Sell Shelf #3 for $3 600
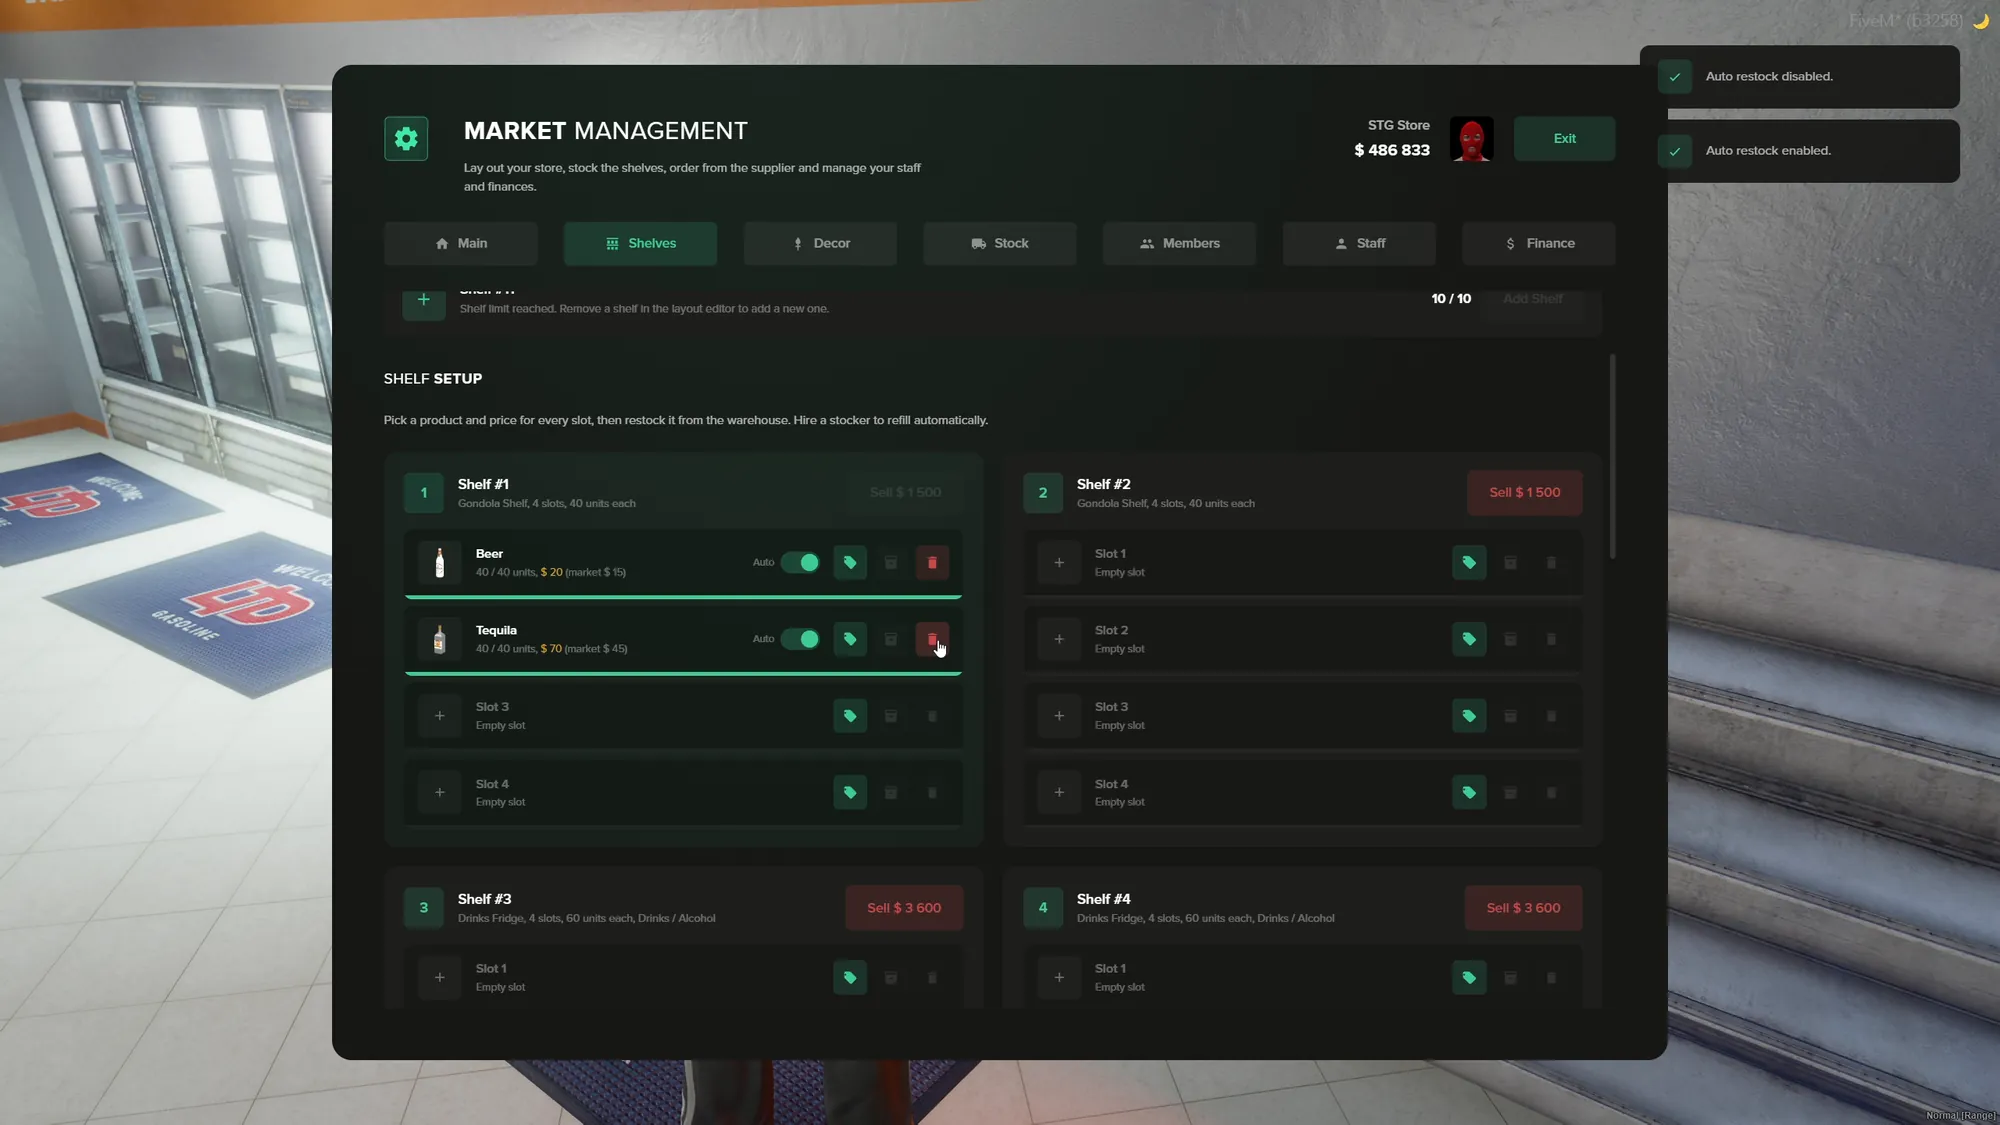The height and width of the screenshot is (1125, 2000). 904,908
